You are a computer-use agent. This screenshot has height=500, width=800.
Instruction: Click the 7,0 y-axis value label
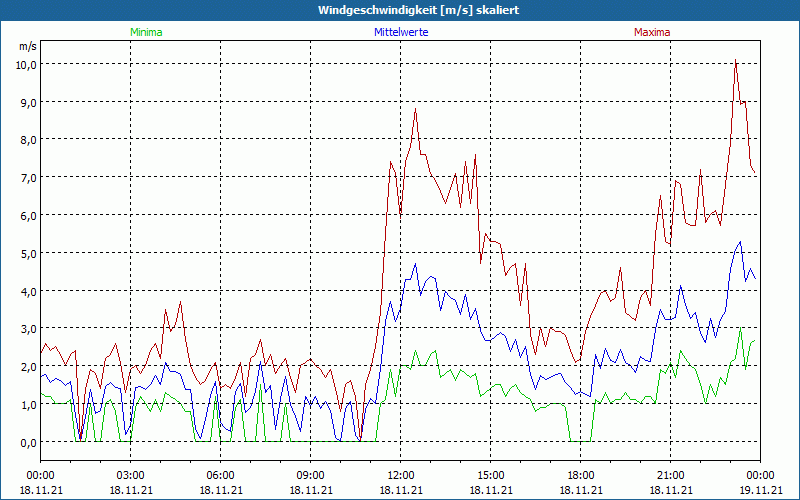(28, 178)
